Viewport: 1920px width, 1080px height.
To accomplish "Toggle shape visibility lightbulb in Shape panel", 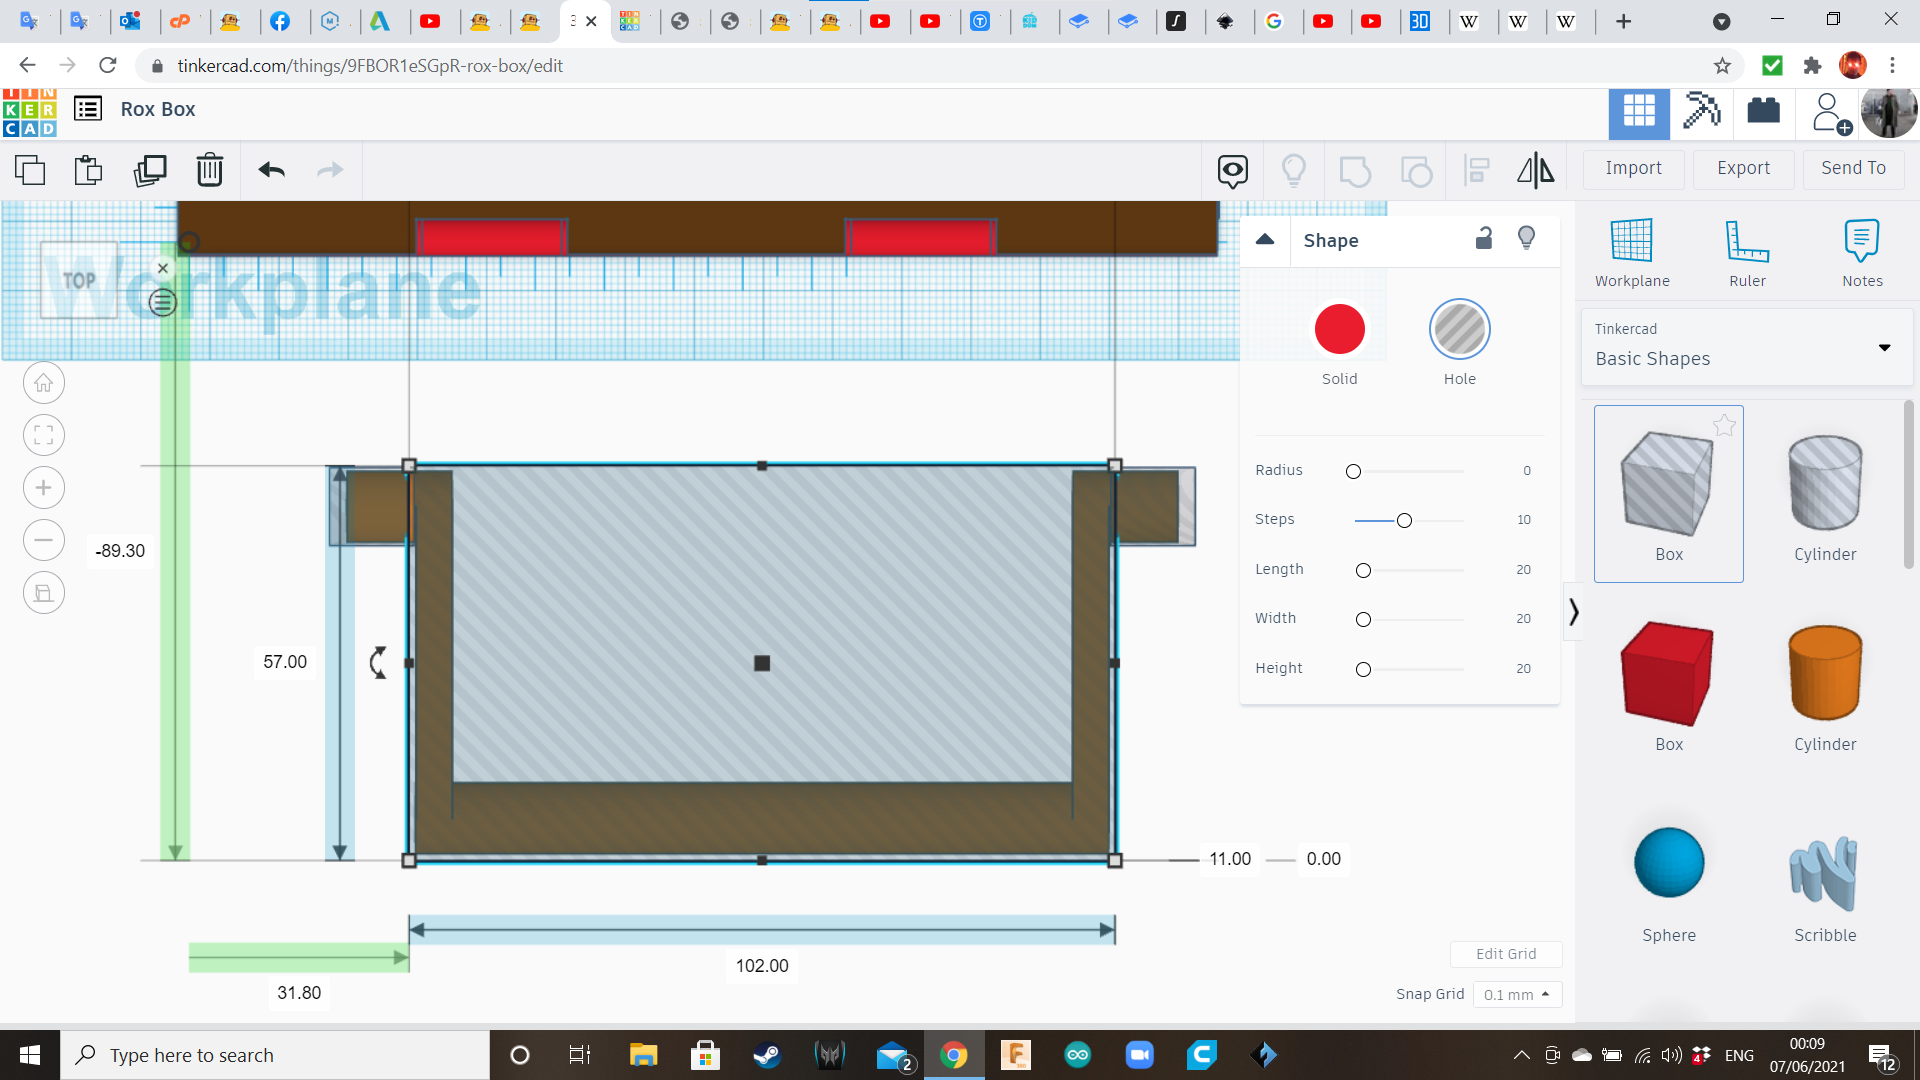I will pos(1526,238).
